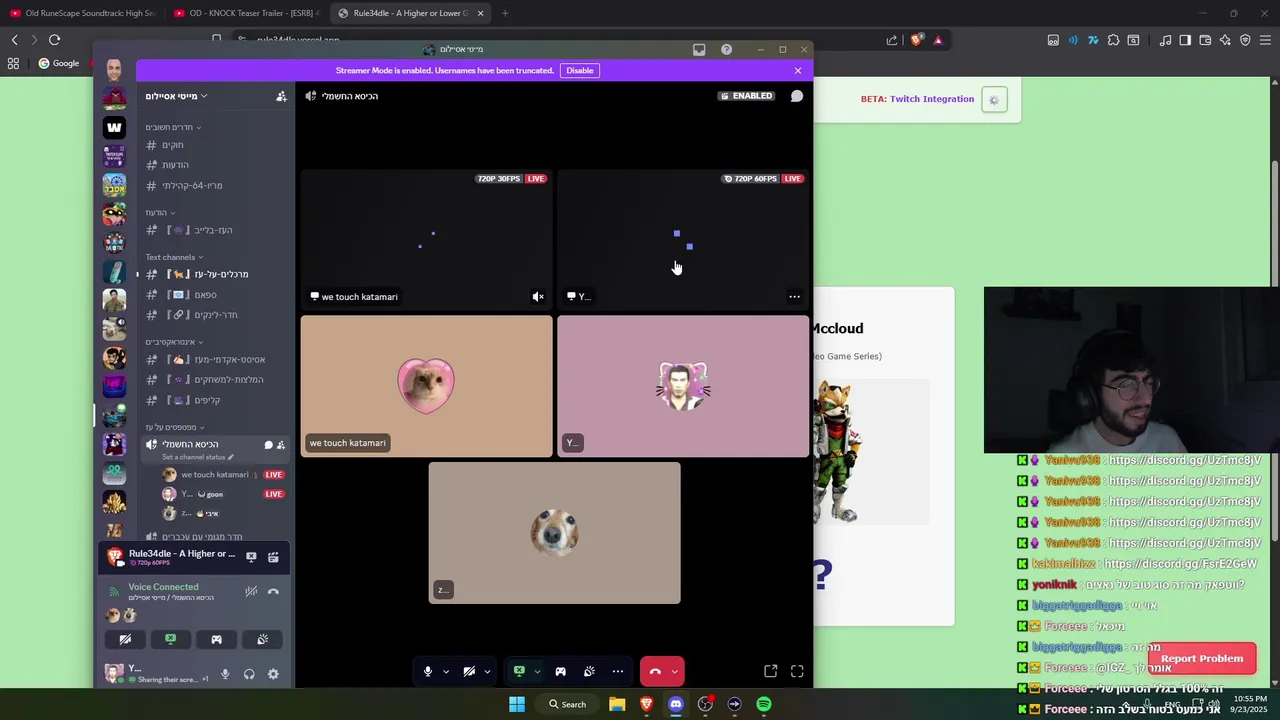Open disconnect options arrow beside red button

pyautogui.click(x=675, y=671)
